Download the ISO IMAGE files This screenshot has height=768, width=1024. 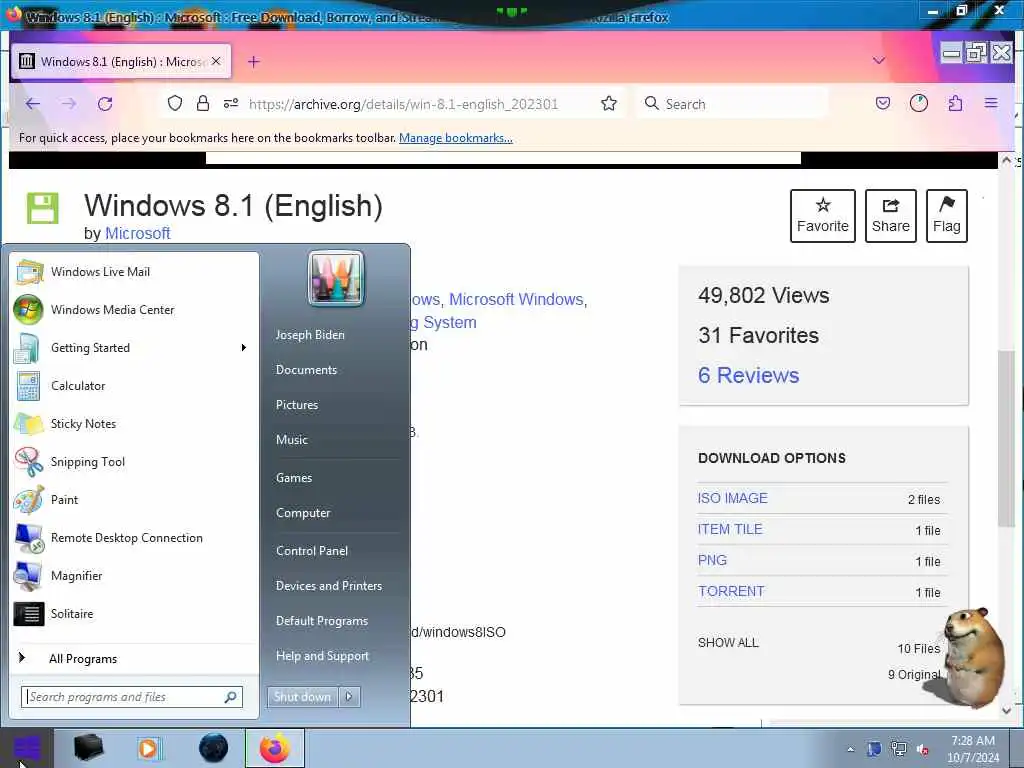[x=732, y=498]
